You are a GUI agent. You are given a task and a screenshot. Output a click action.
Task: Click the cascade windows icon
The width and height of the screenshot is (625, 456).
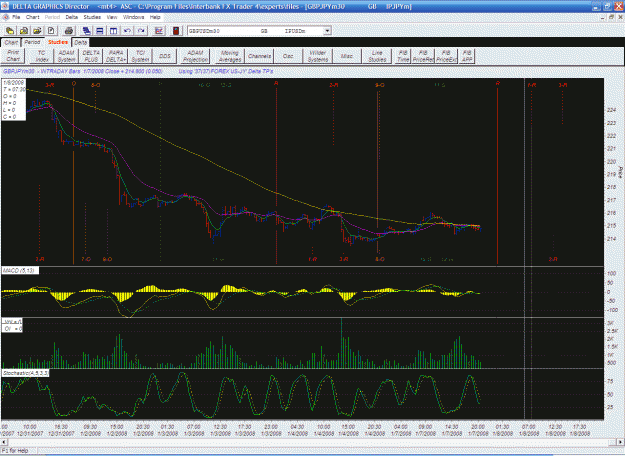point(86,31)
